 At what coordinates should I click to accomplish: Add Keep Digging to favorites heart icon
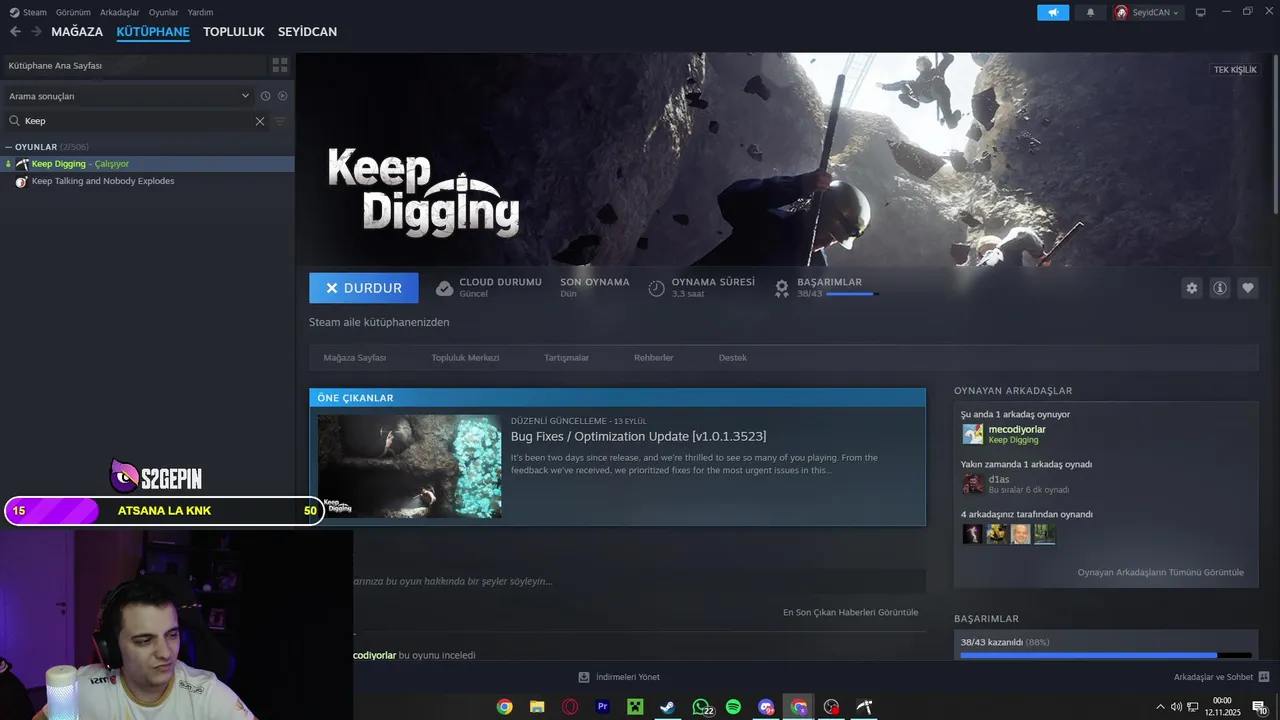pos(1248,288)
